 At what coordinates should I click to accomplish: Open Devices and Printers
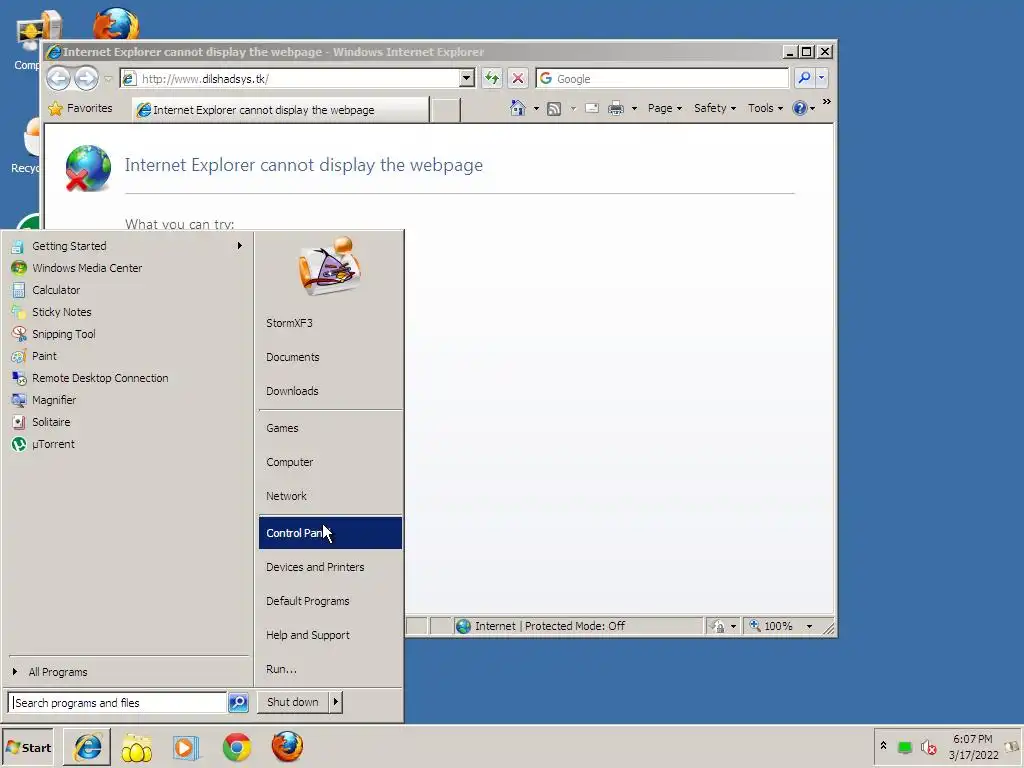[x=330, y=567]
